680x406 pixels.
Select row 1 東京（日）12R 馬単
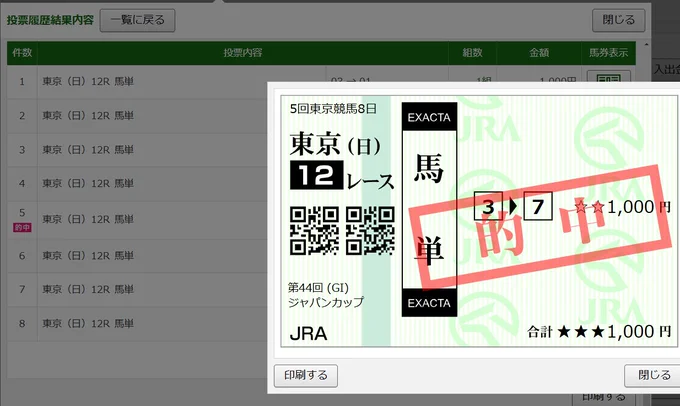88,82
